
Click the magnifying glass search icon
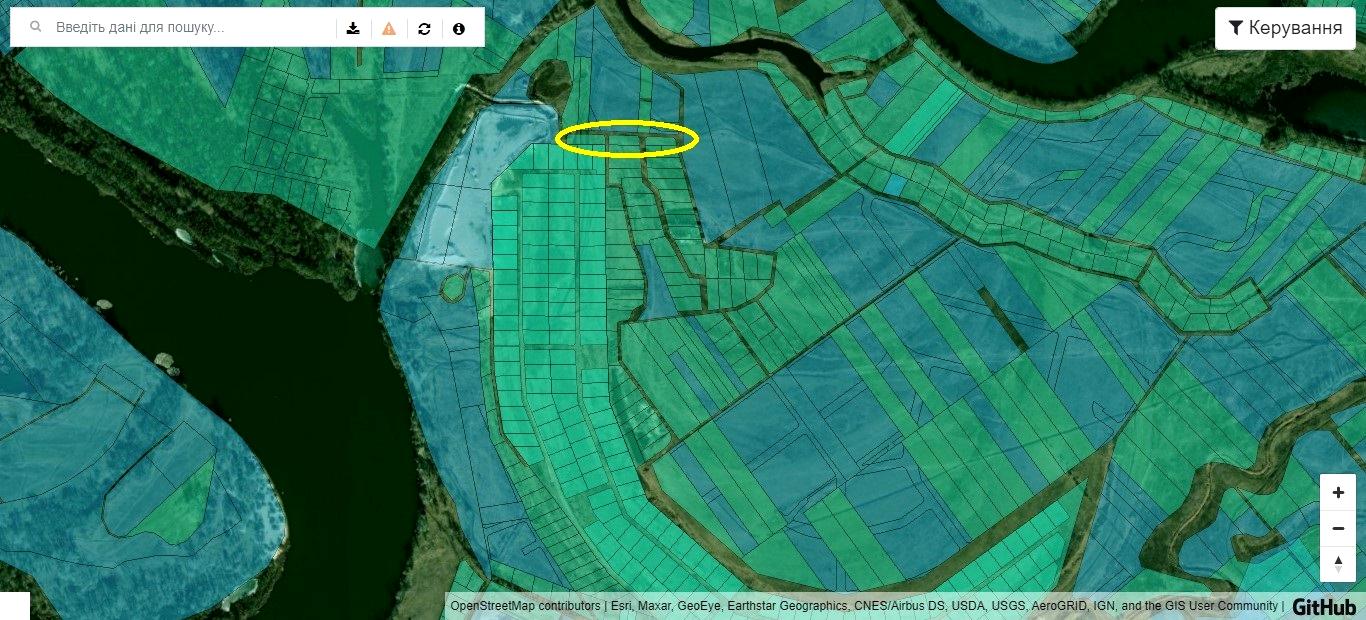coord(36,28)
